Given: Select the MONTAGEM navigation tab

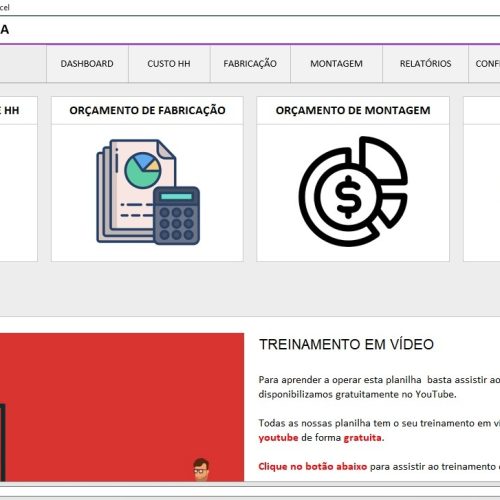Looking at the screenshot, I should click(336, 63).
